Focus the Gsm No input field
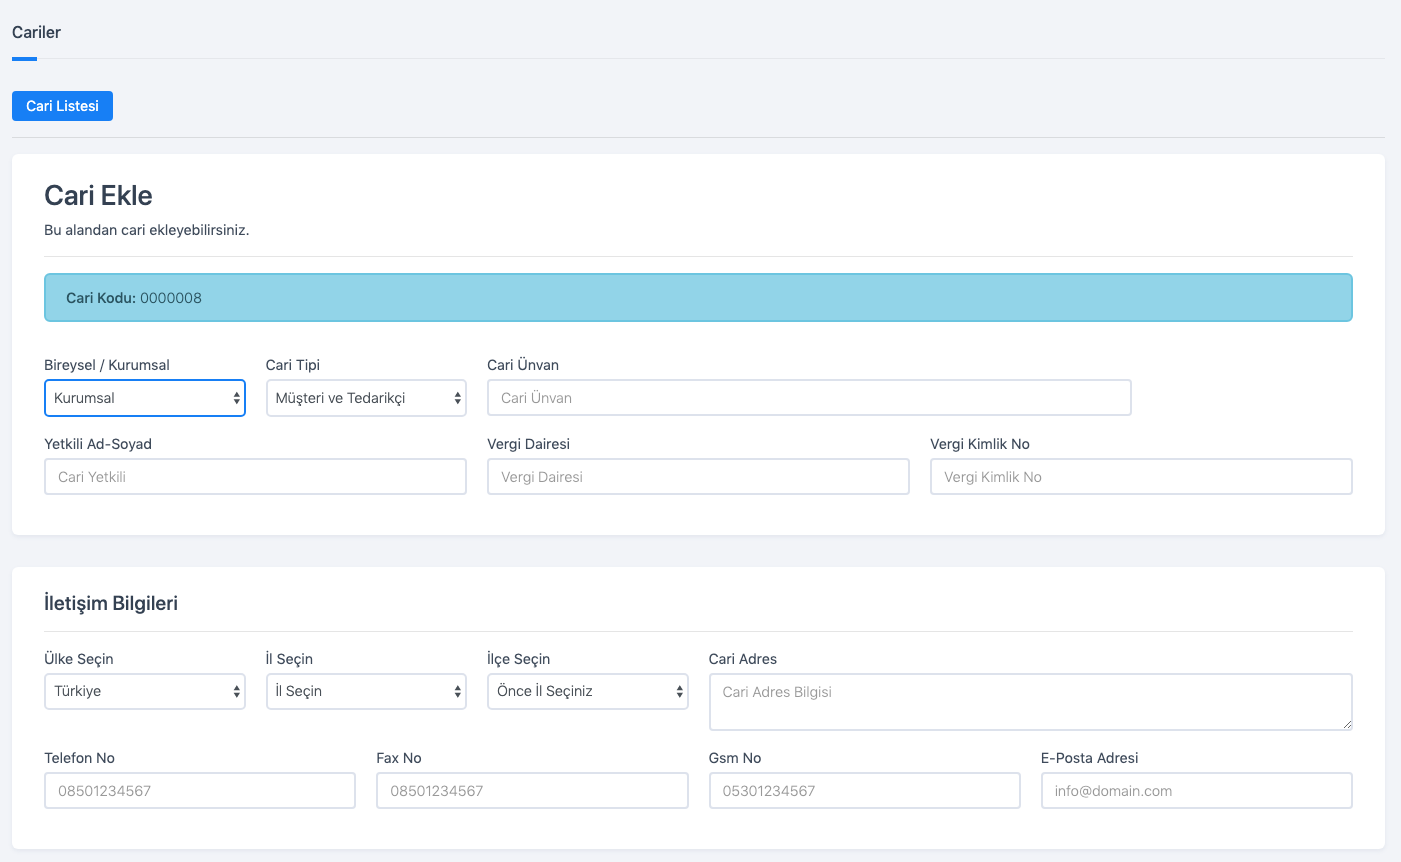 click(x=865, y=791)
